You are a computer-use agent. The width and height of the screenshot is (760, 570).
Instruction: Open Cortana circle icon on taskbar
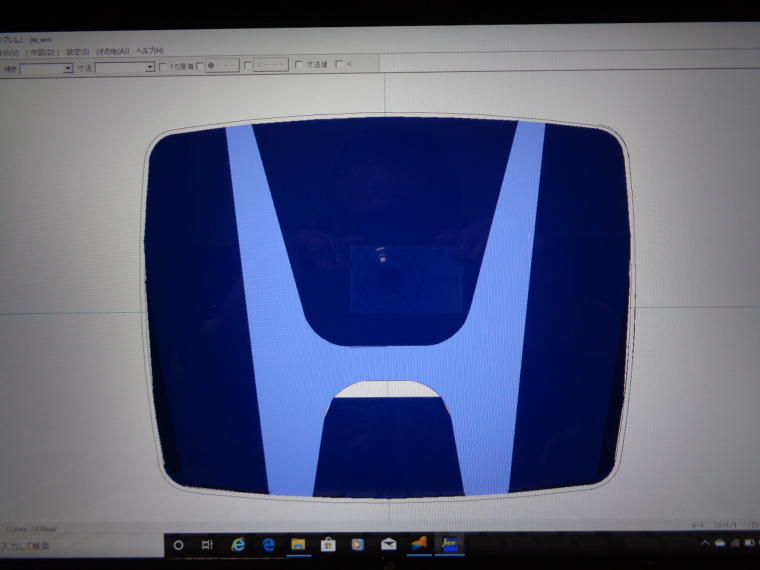point(178,545)
